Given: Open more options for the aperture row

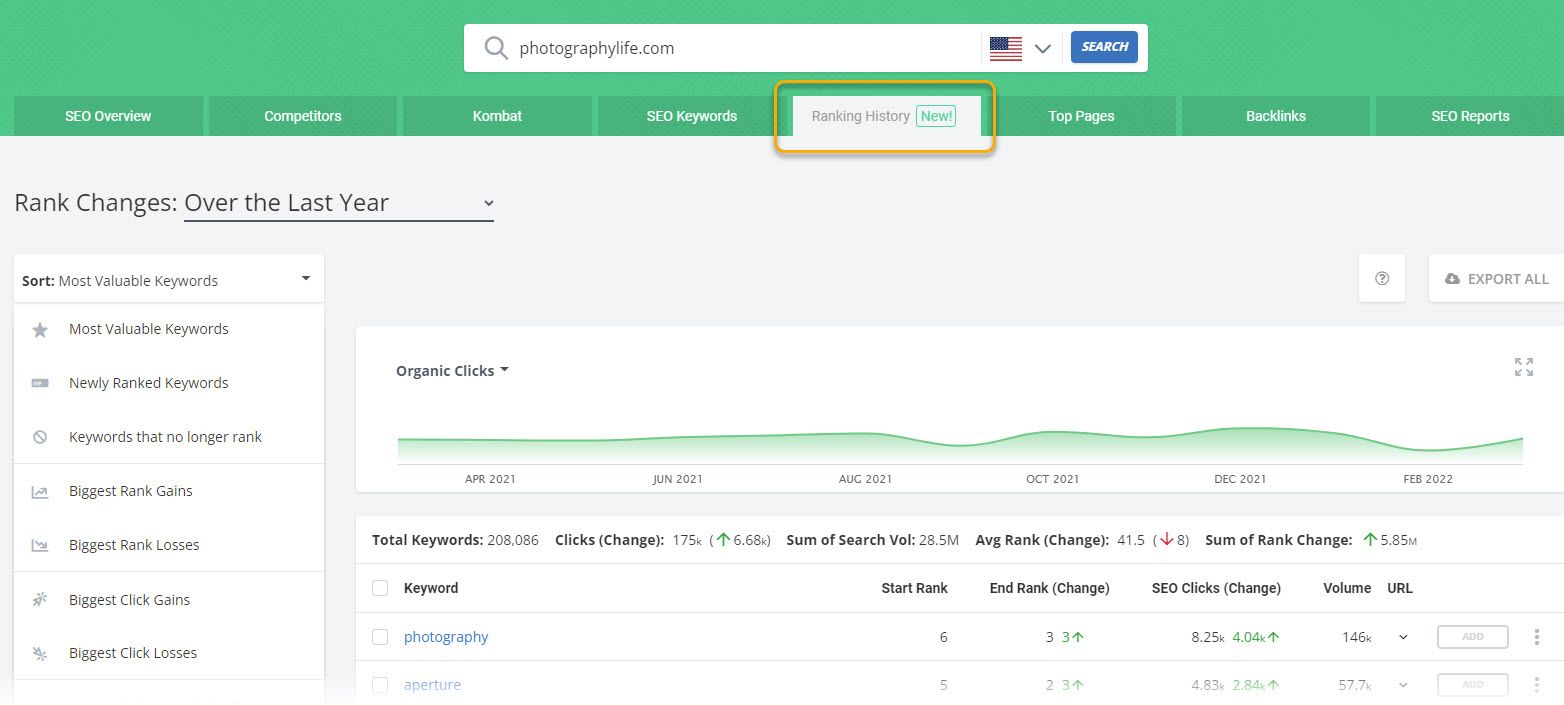Looking at the screenshot, I should pos(1536,685).
